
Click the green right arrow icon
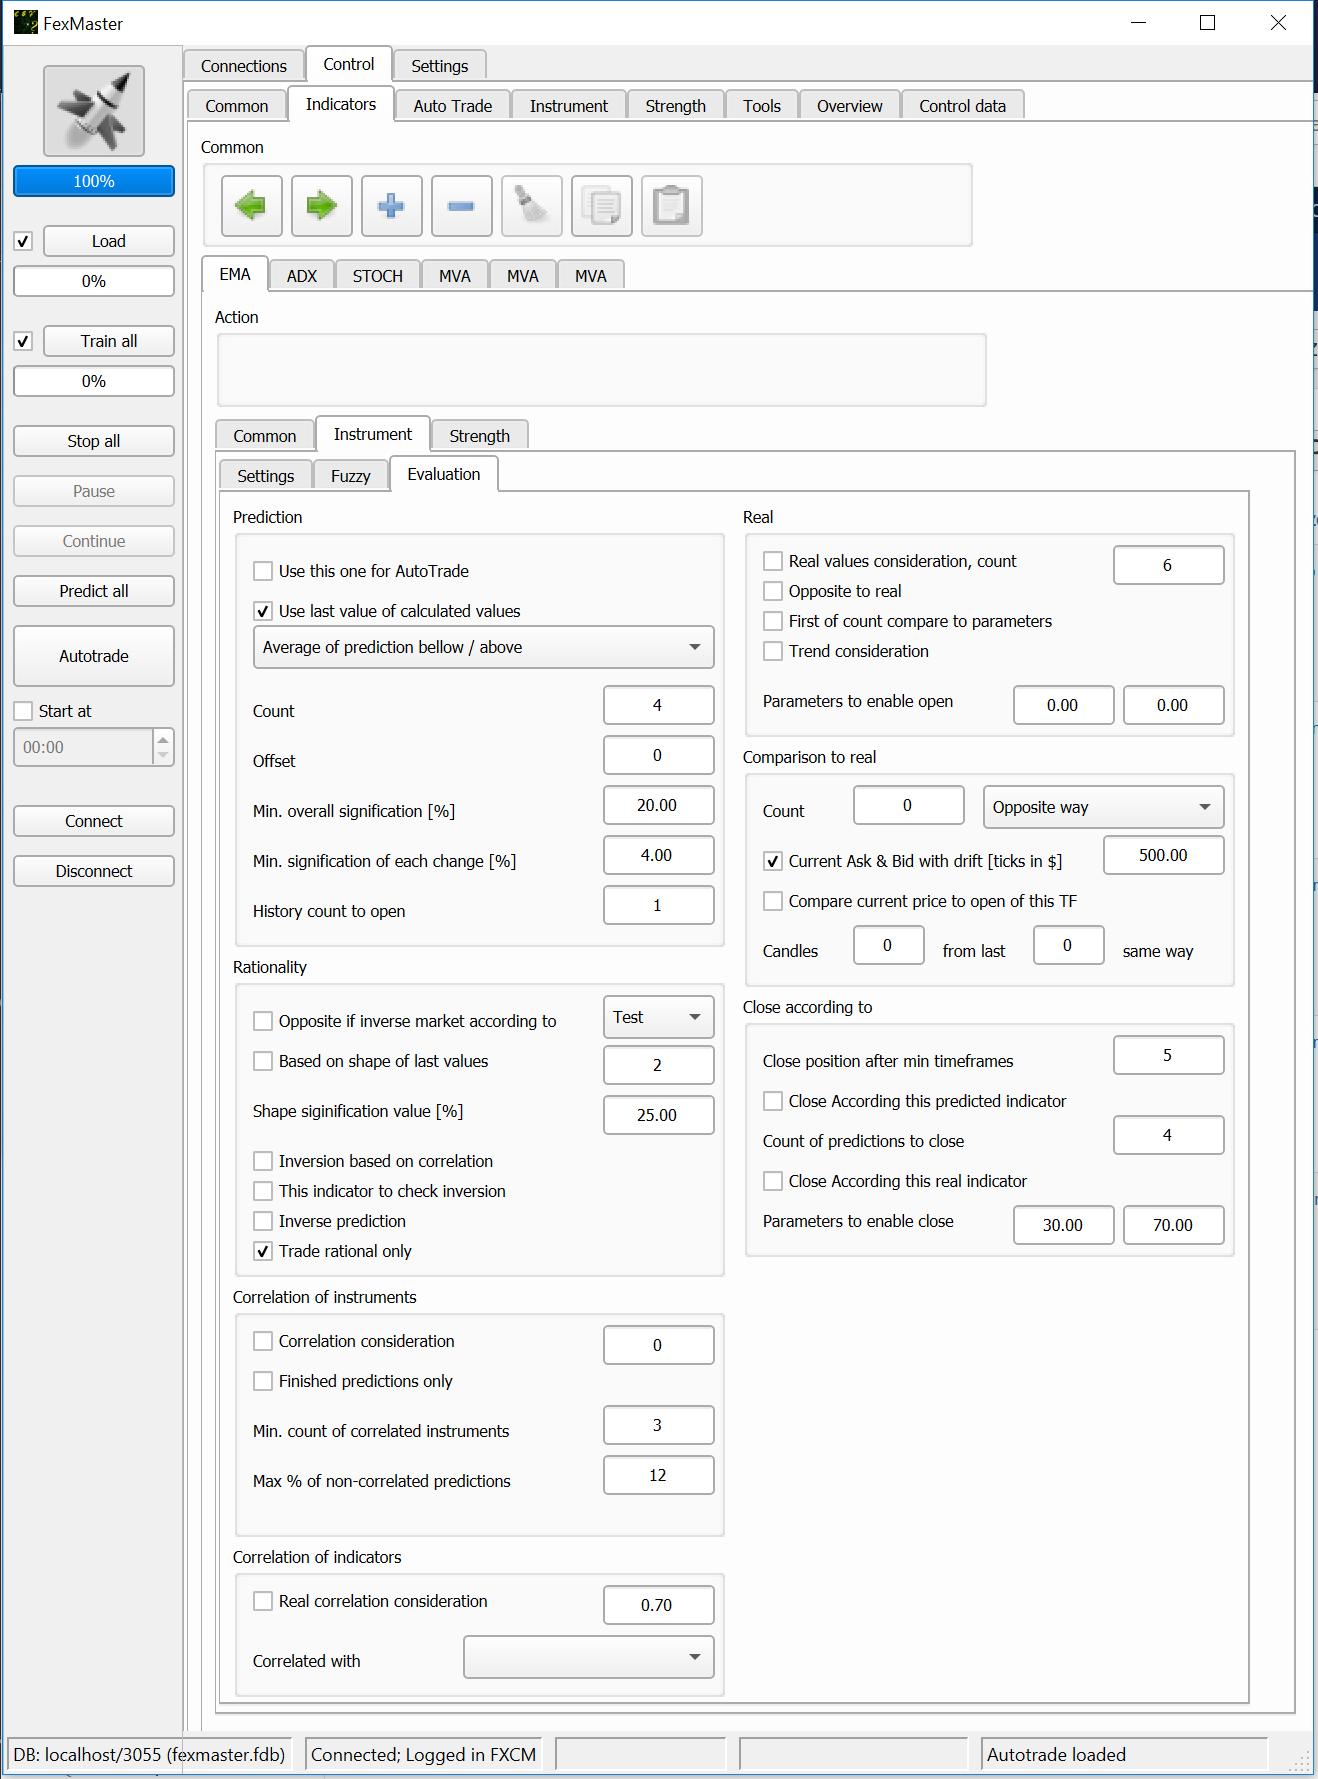tap(321, 206)
